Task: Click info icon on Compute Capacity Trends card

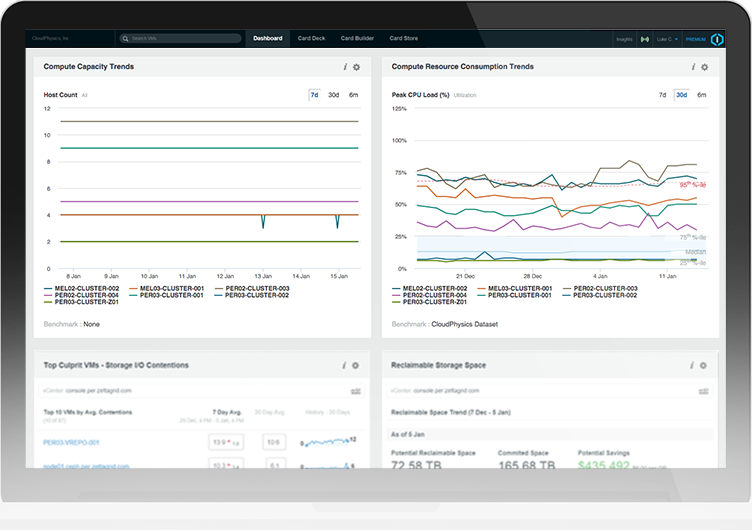Action: 345,67
